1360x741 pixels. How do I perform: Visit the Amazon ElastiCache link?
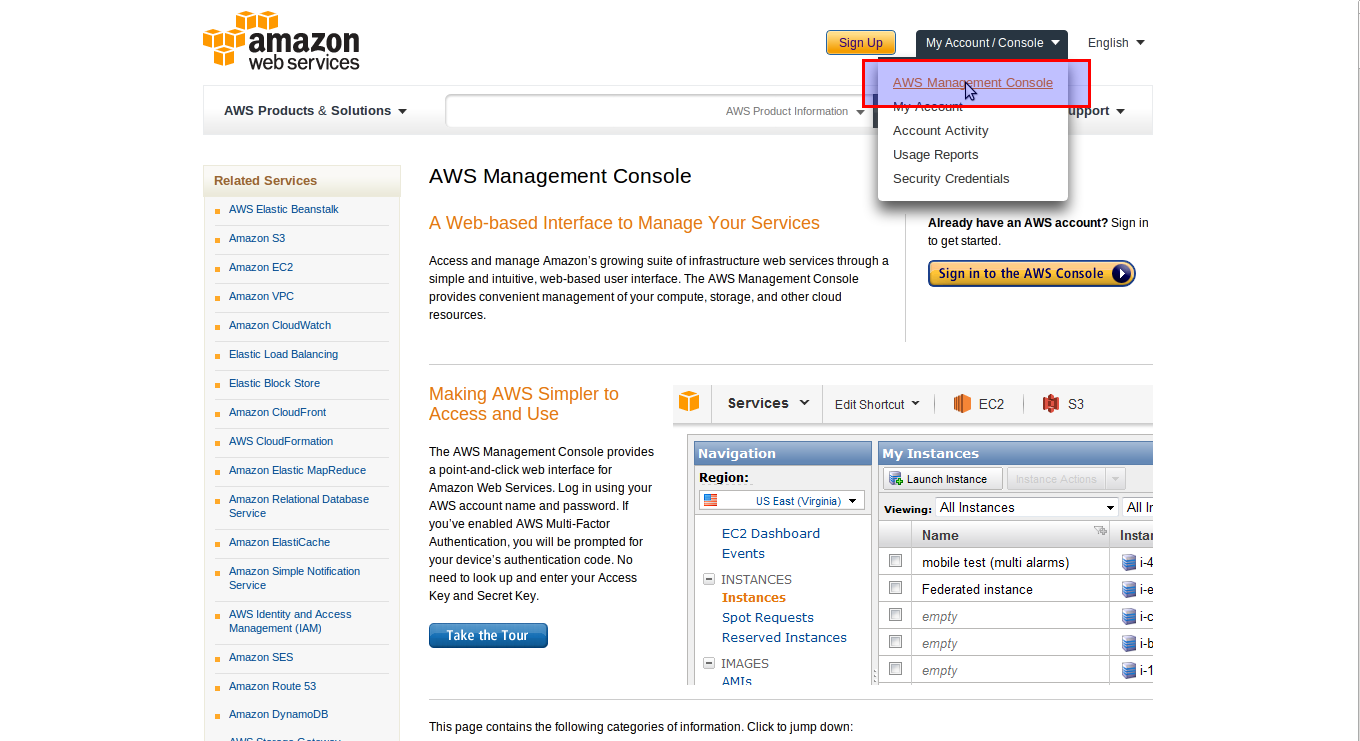tap(279, 542)
